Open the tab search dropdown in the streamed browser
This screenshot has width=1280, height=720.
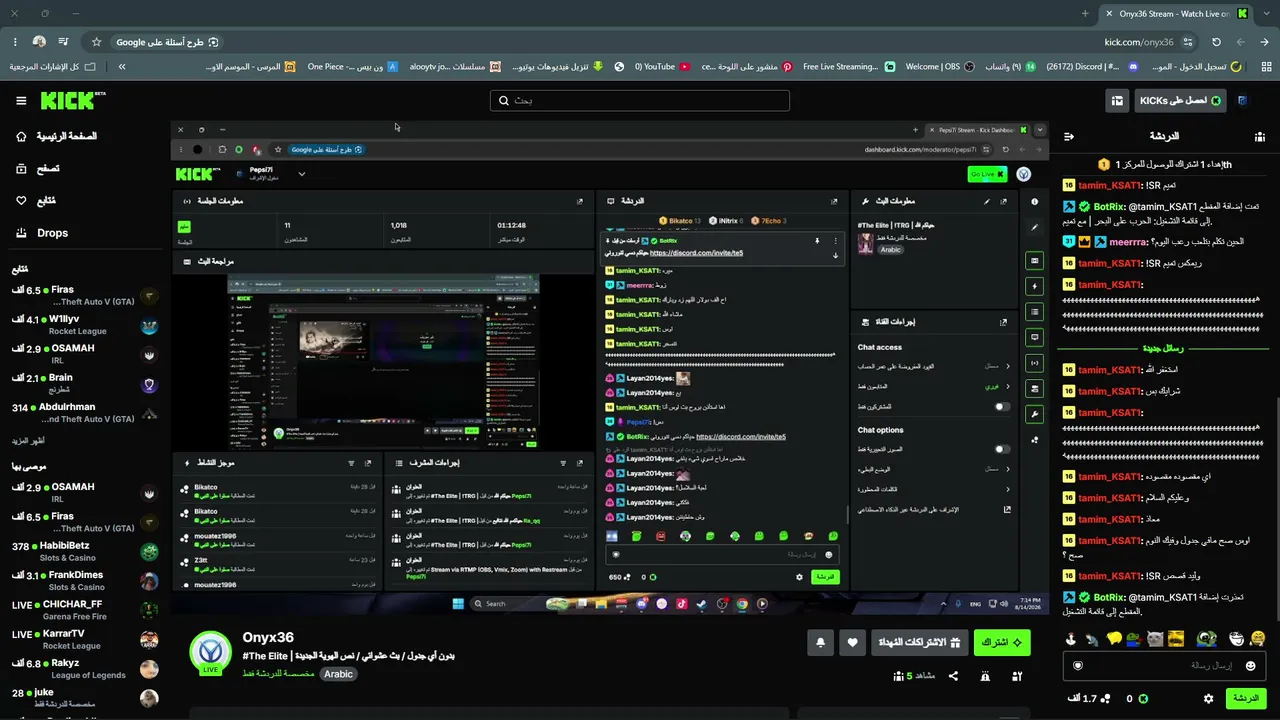1040,130
